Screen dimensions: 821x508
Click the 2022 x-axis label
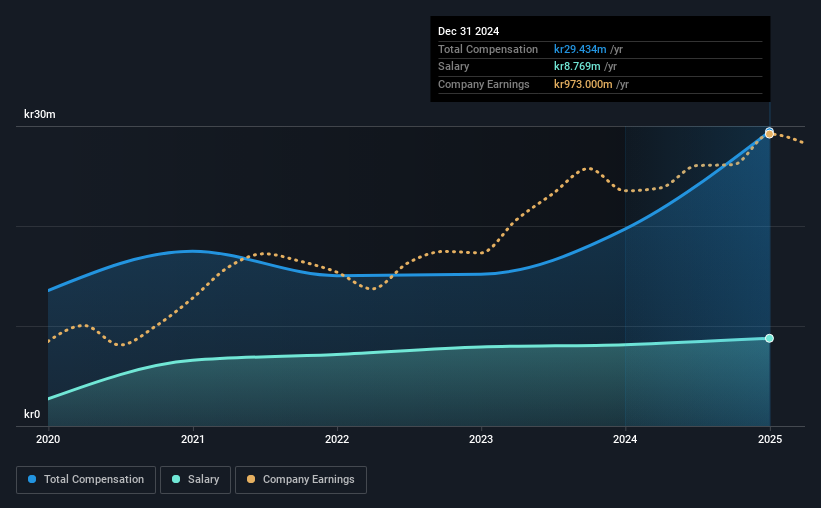337,439
